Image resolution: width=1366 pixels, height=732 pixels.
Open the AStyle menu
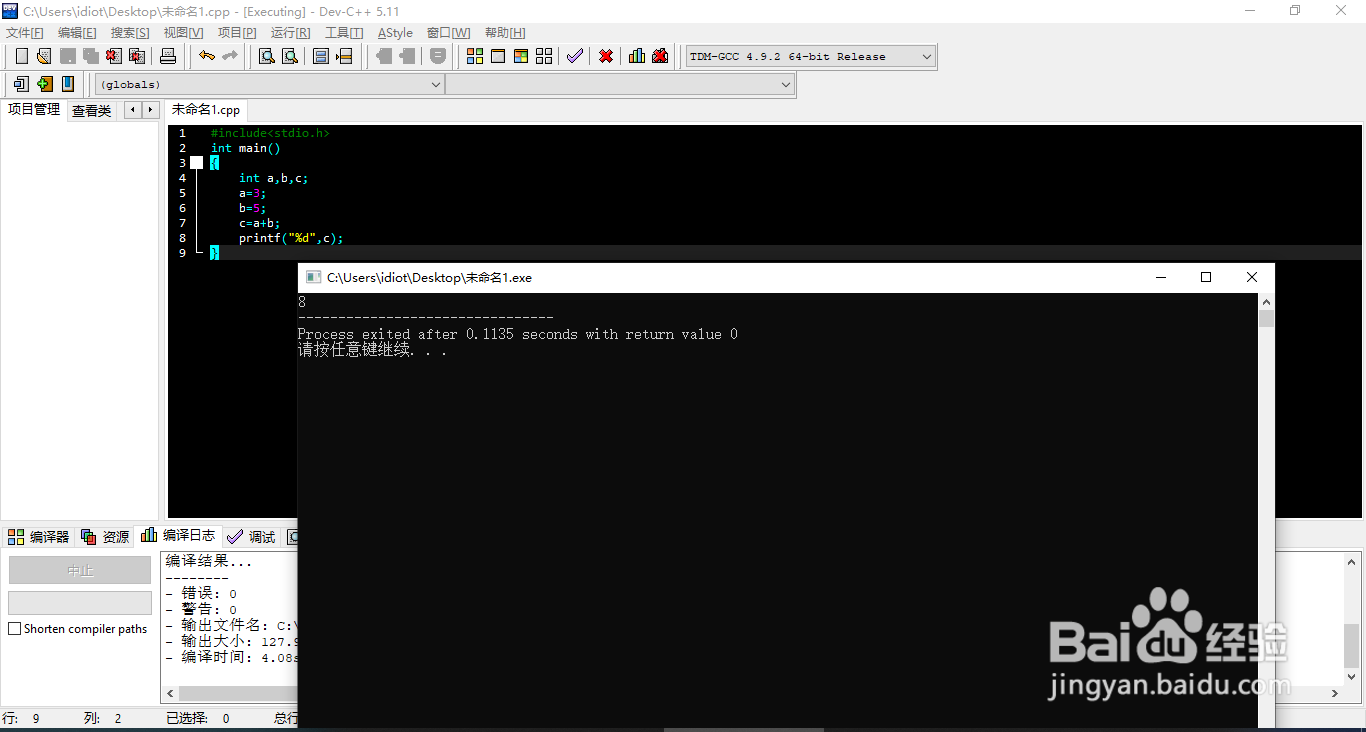tap(395, 33)
